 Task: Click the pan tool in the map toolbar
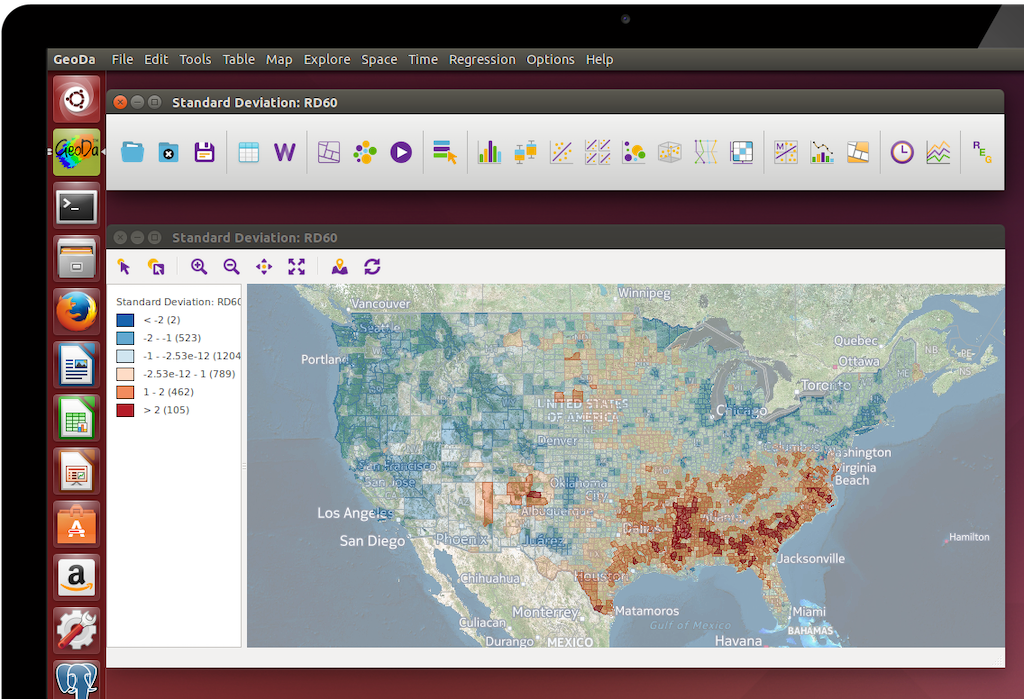pos(263,266)
